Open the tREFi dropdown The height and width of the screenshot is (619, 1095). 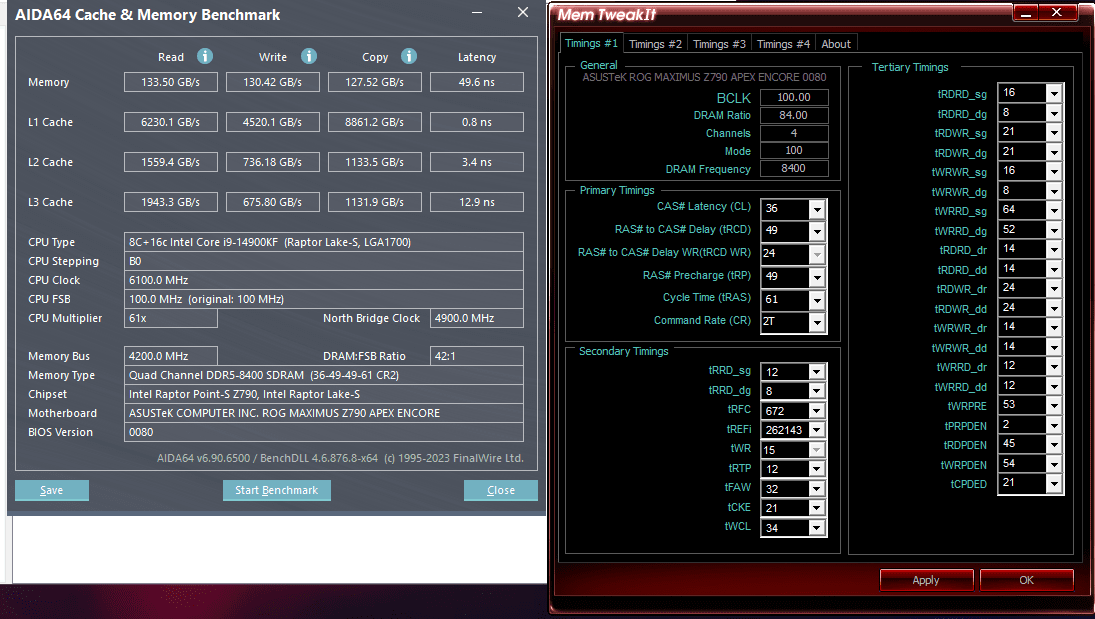[816, 430]
